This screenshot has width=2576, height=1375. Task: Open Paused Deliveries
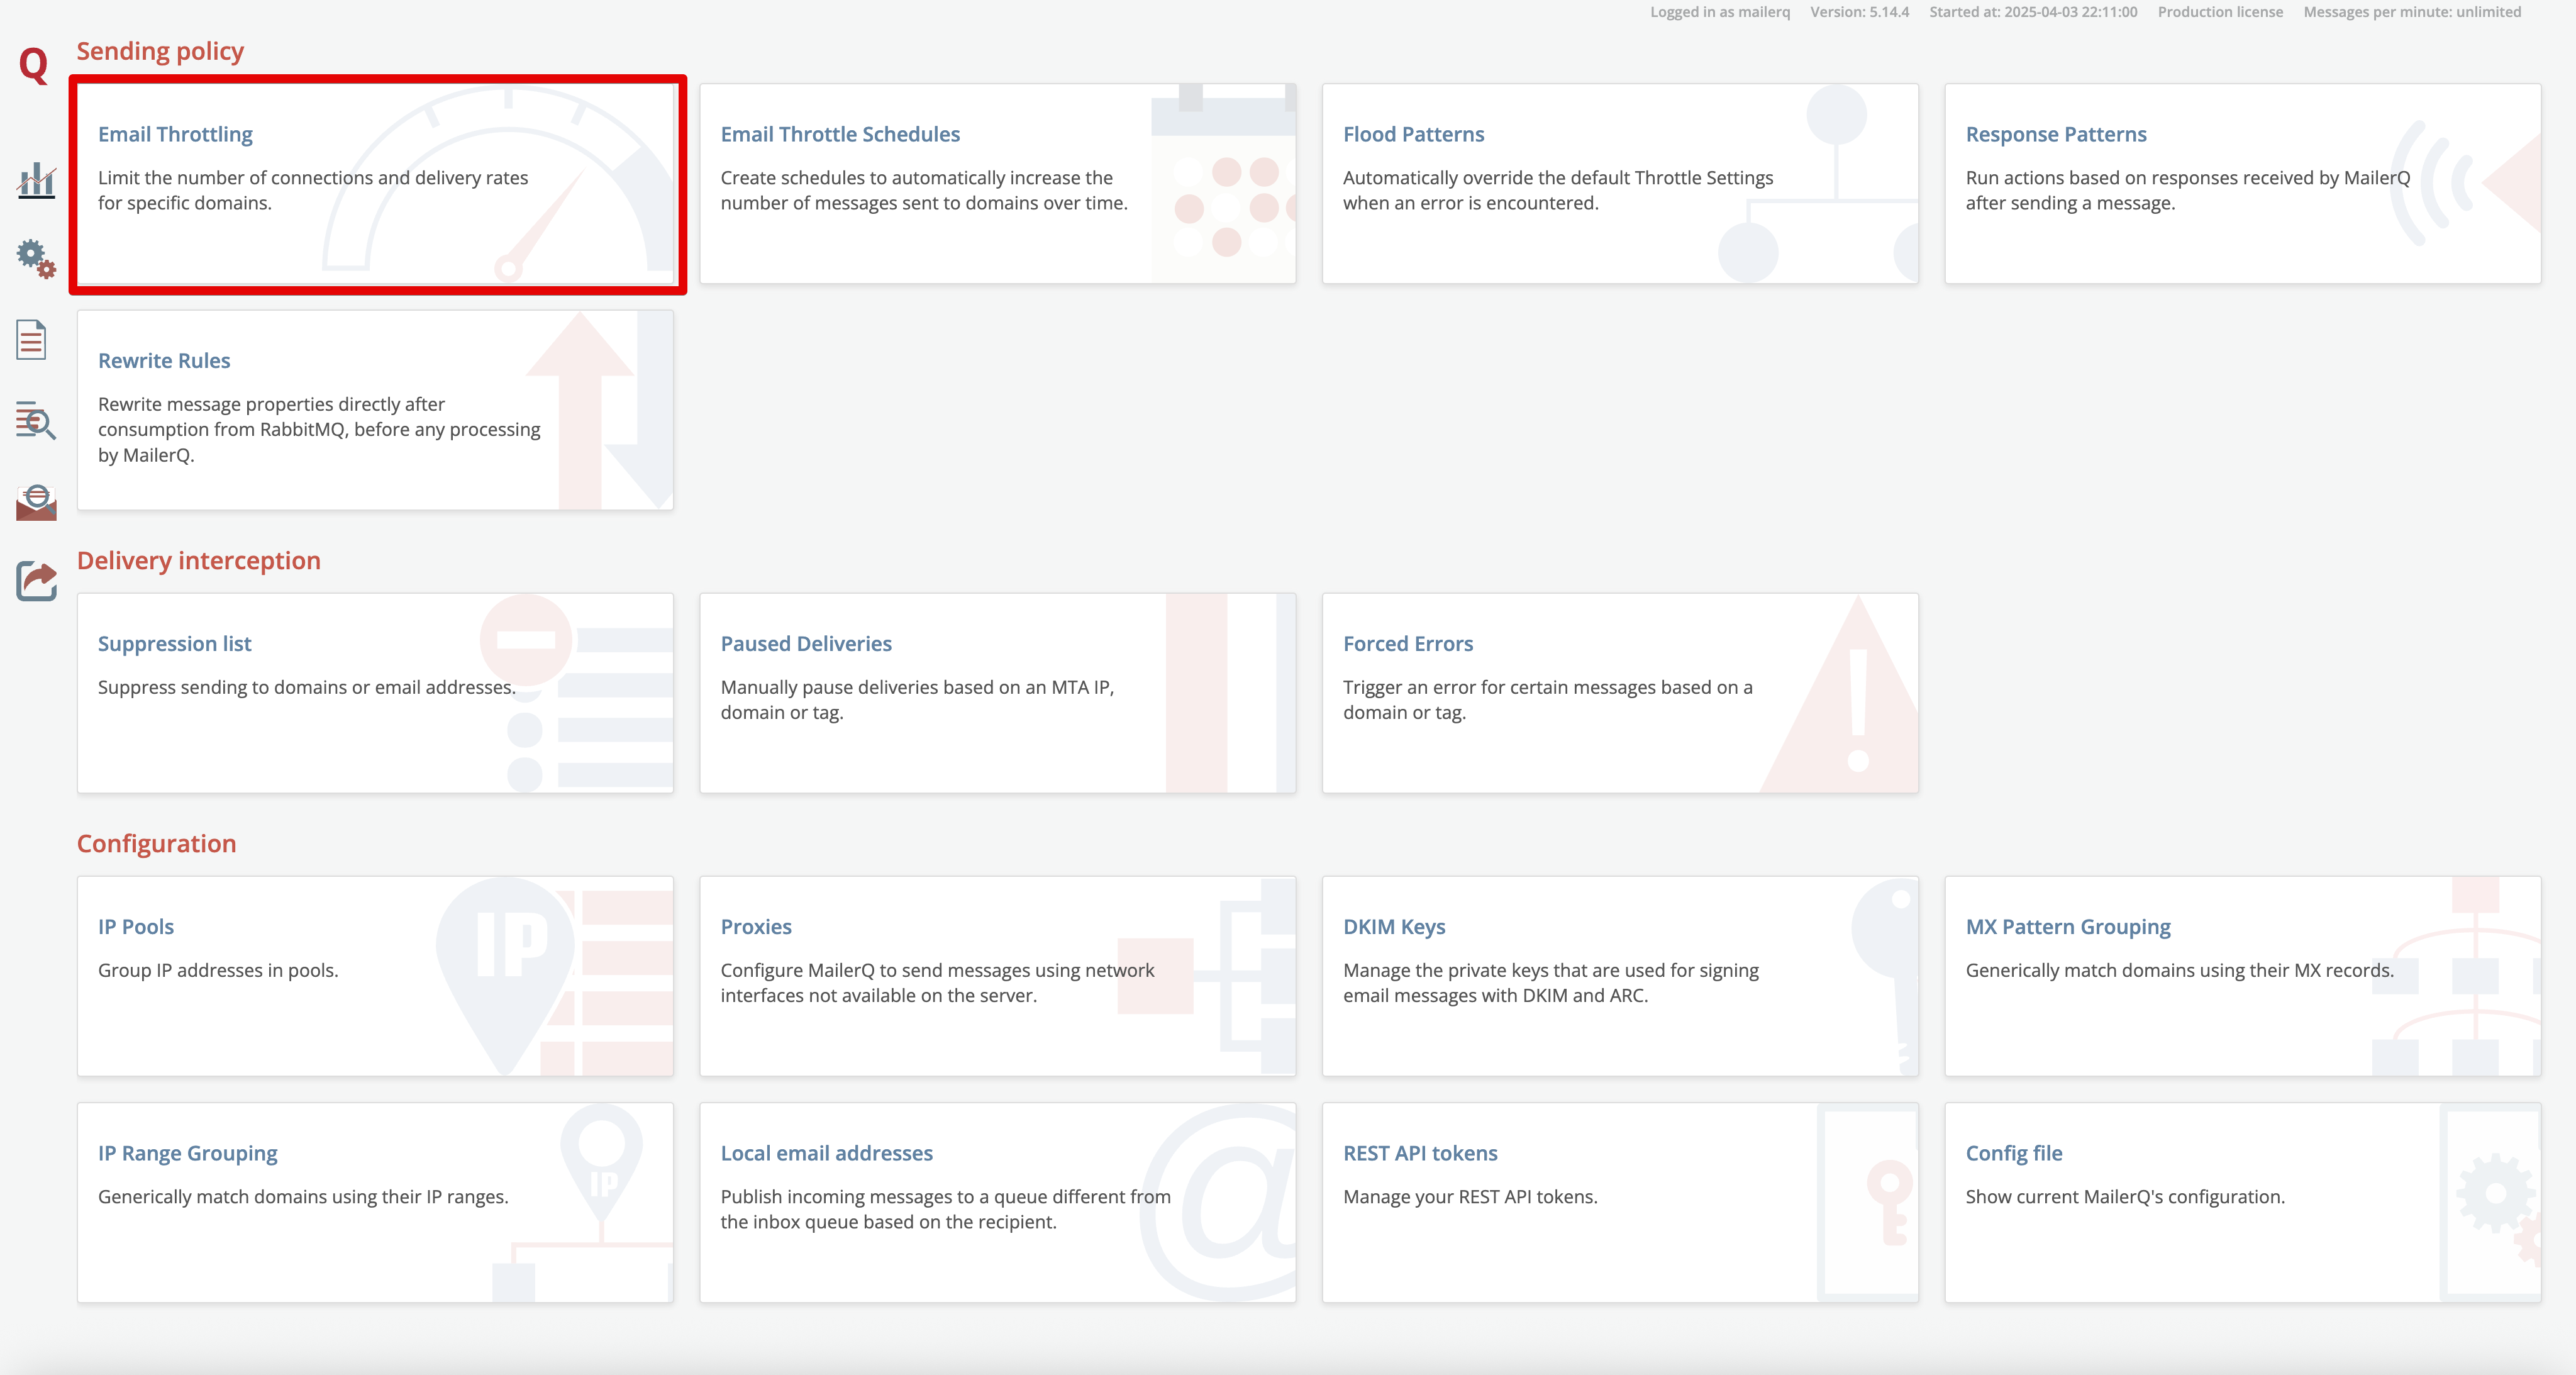[x=998, y=694]
